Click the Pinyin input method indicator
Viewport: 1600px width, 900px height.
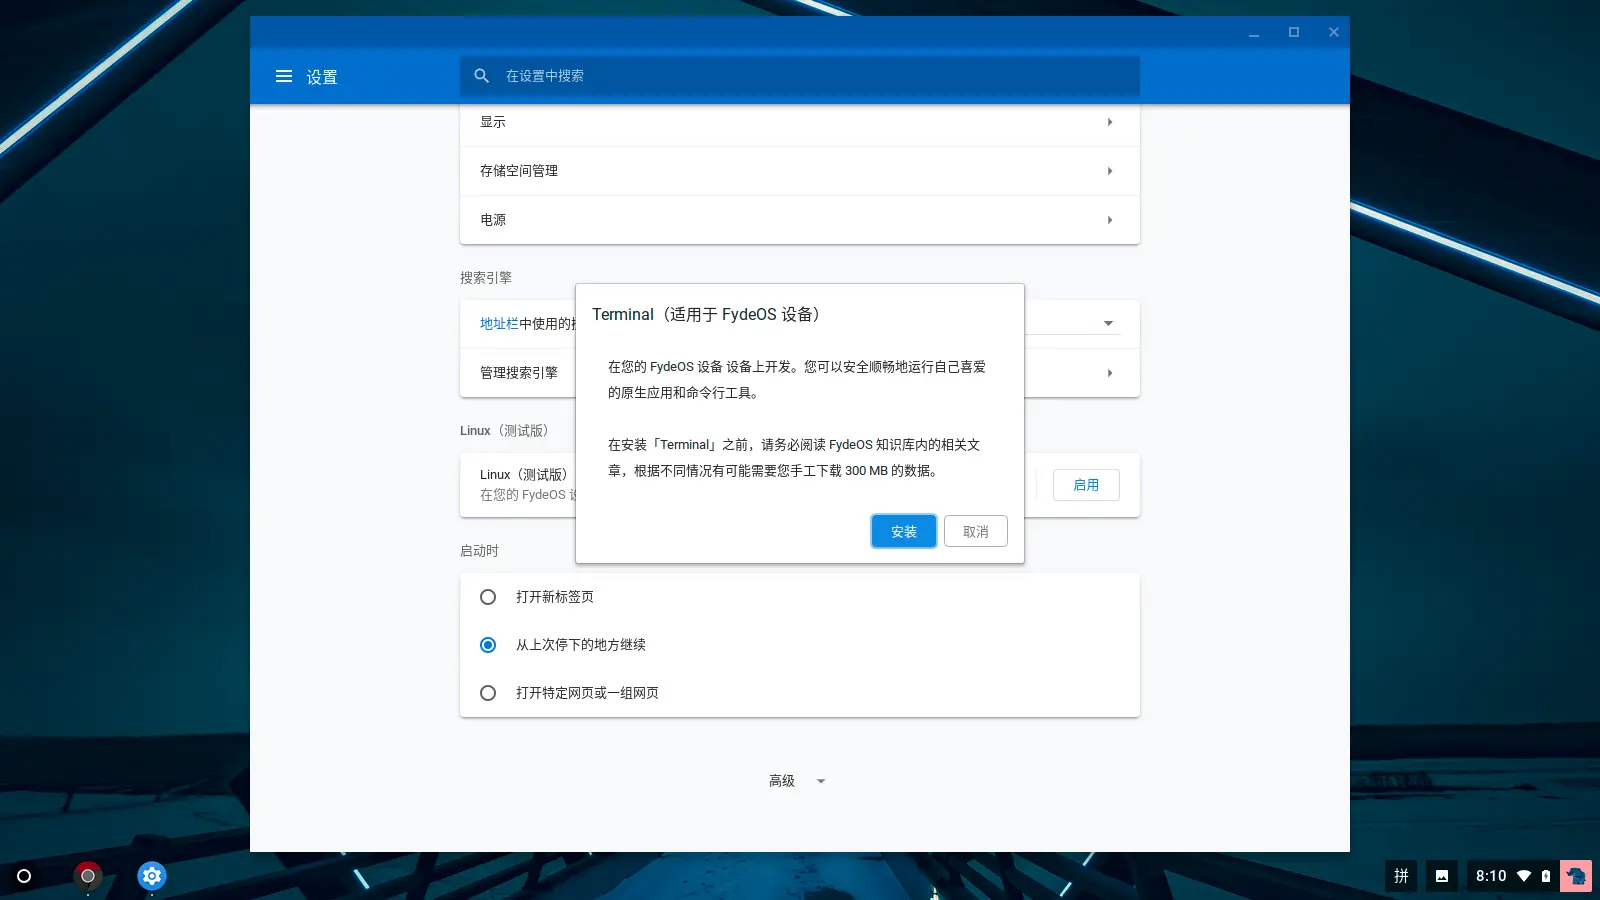tap(1400, 875)
